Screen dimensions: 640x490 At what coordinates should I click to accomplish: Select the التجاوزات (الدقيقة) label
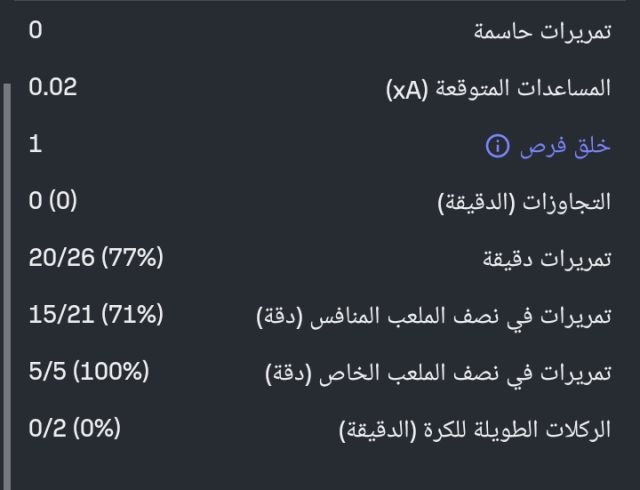point(524,203)
